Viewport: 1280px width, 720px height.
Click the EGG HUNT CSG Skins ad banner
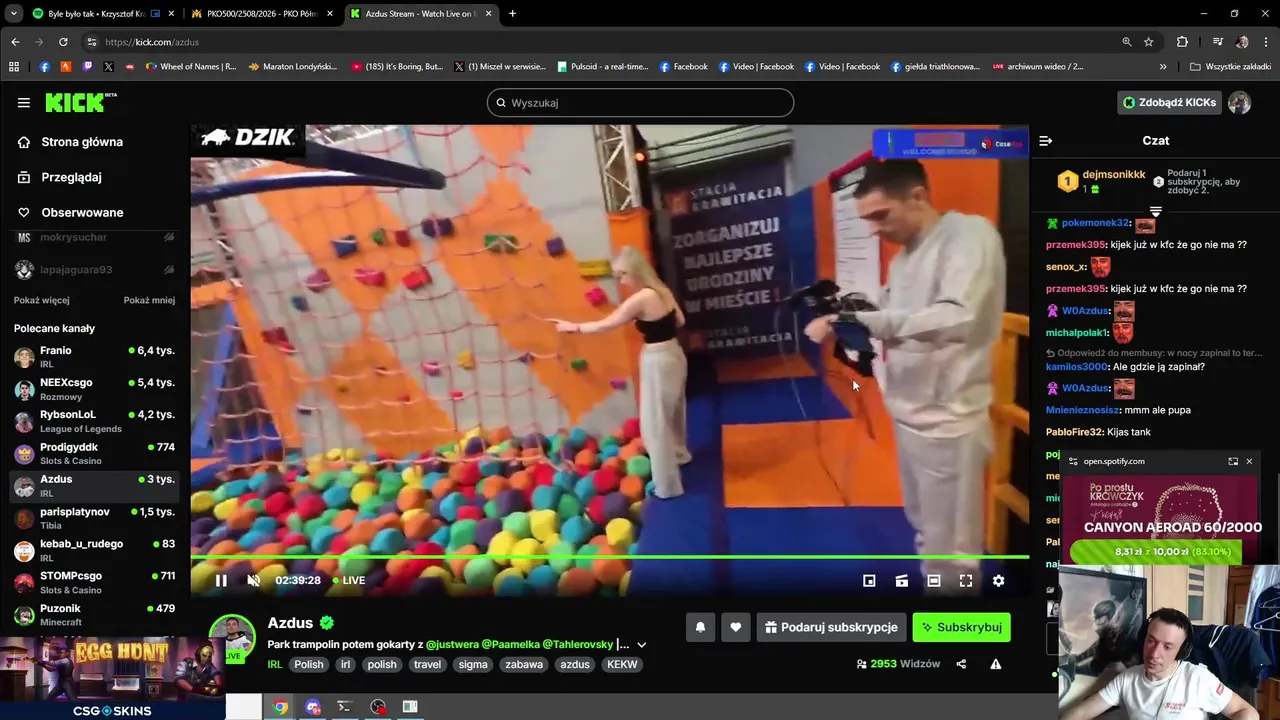tap(112, 678)
